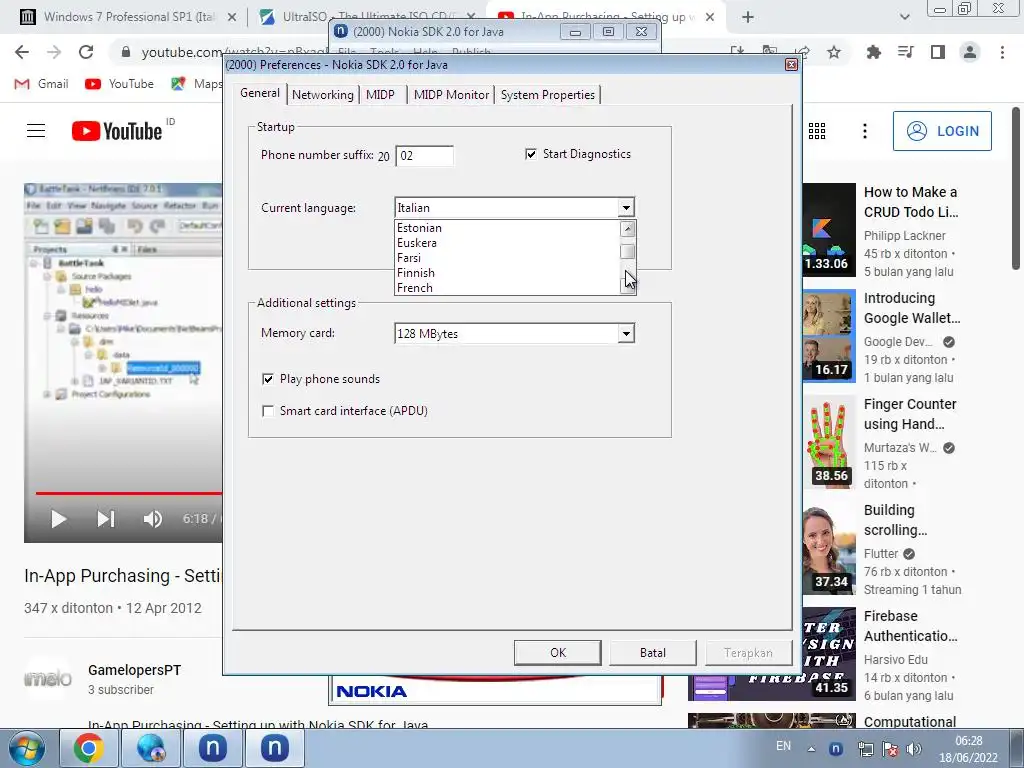Open the System Properties tab
Viewport: 1024px width, 768px height.
(547, 95)
